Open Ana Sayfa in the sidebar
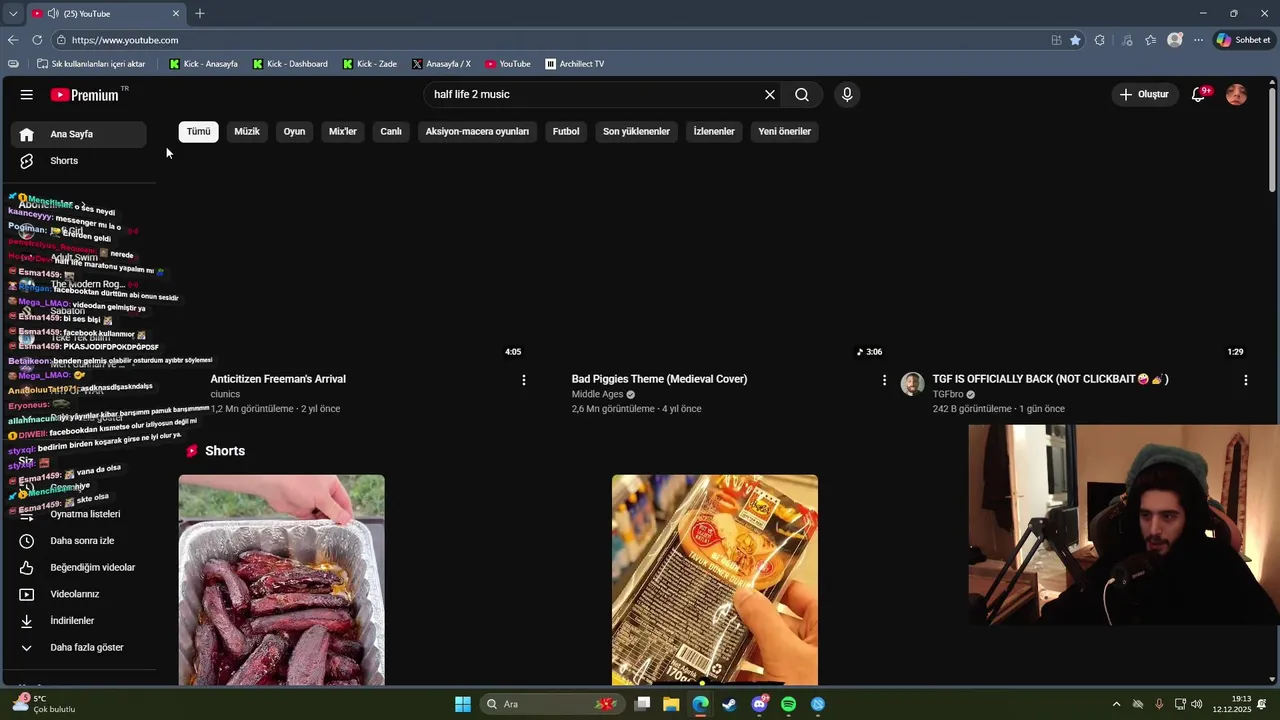Image resolution: width=1280 pixels, height=720 pixels. (x=80, y=134)
